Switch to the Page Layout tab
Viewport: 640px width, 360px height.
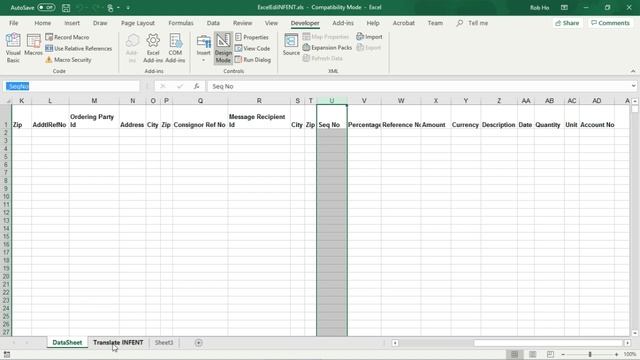pyautogui.click(x=138, y=23)
